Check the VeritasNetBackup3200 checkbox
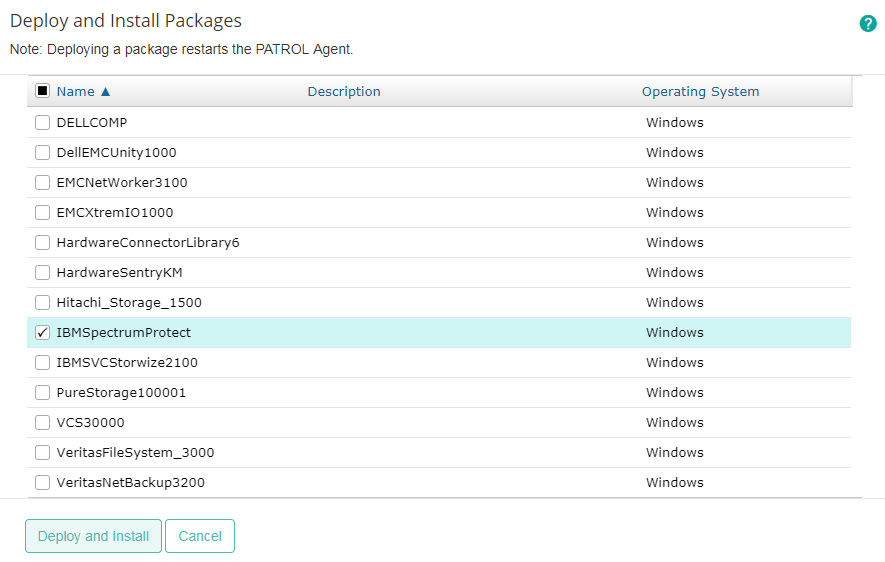The image size is (885, 562). (x=42, y=482)
